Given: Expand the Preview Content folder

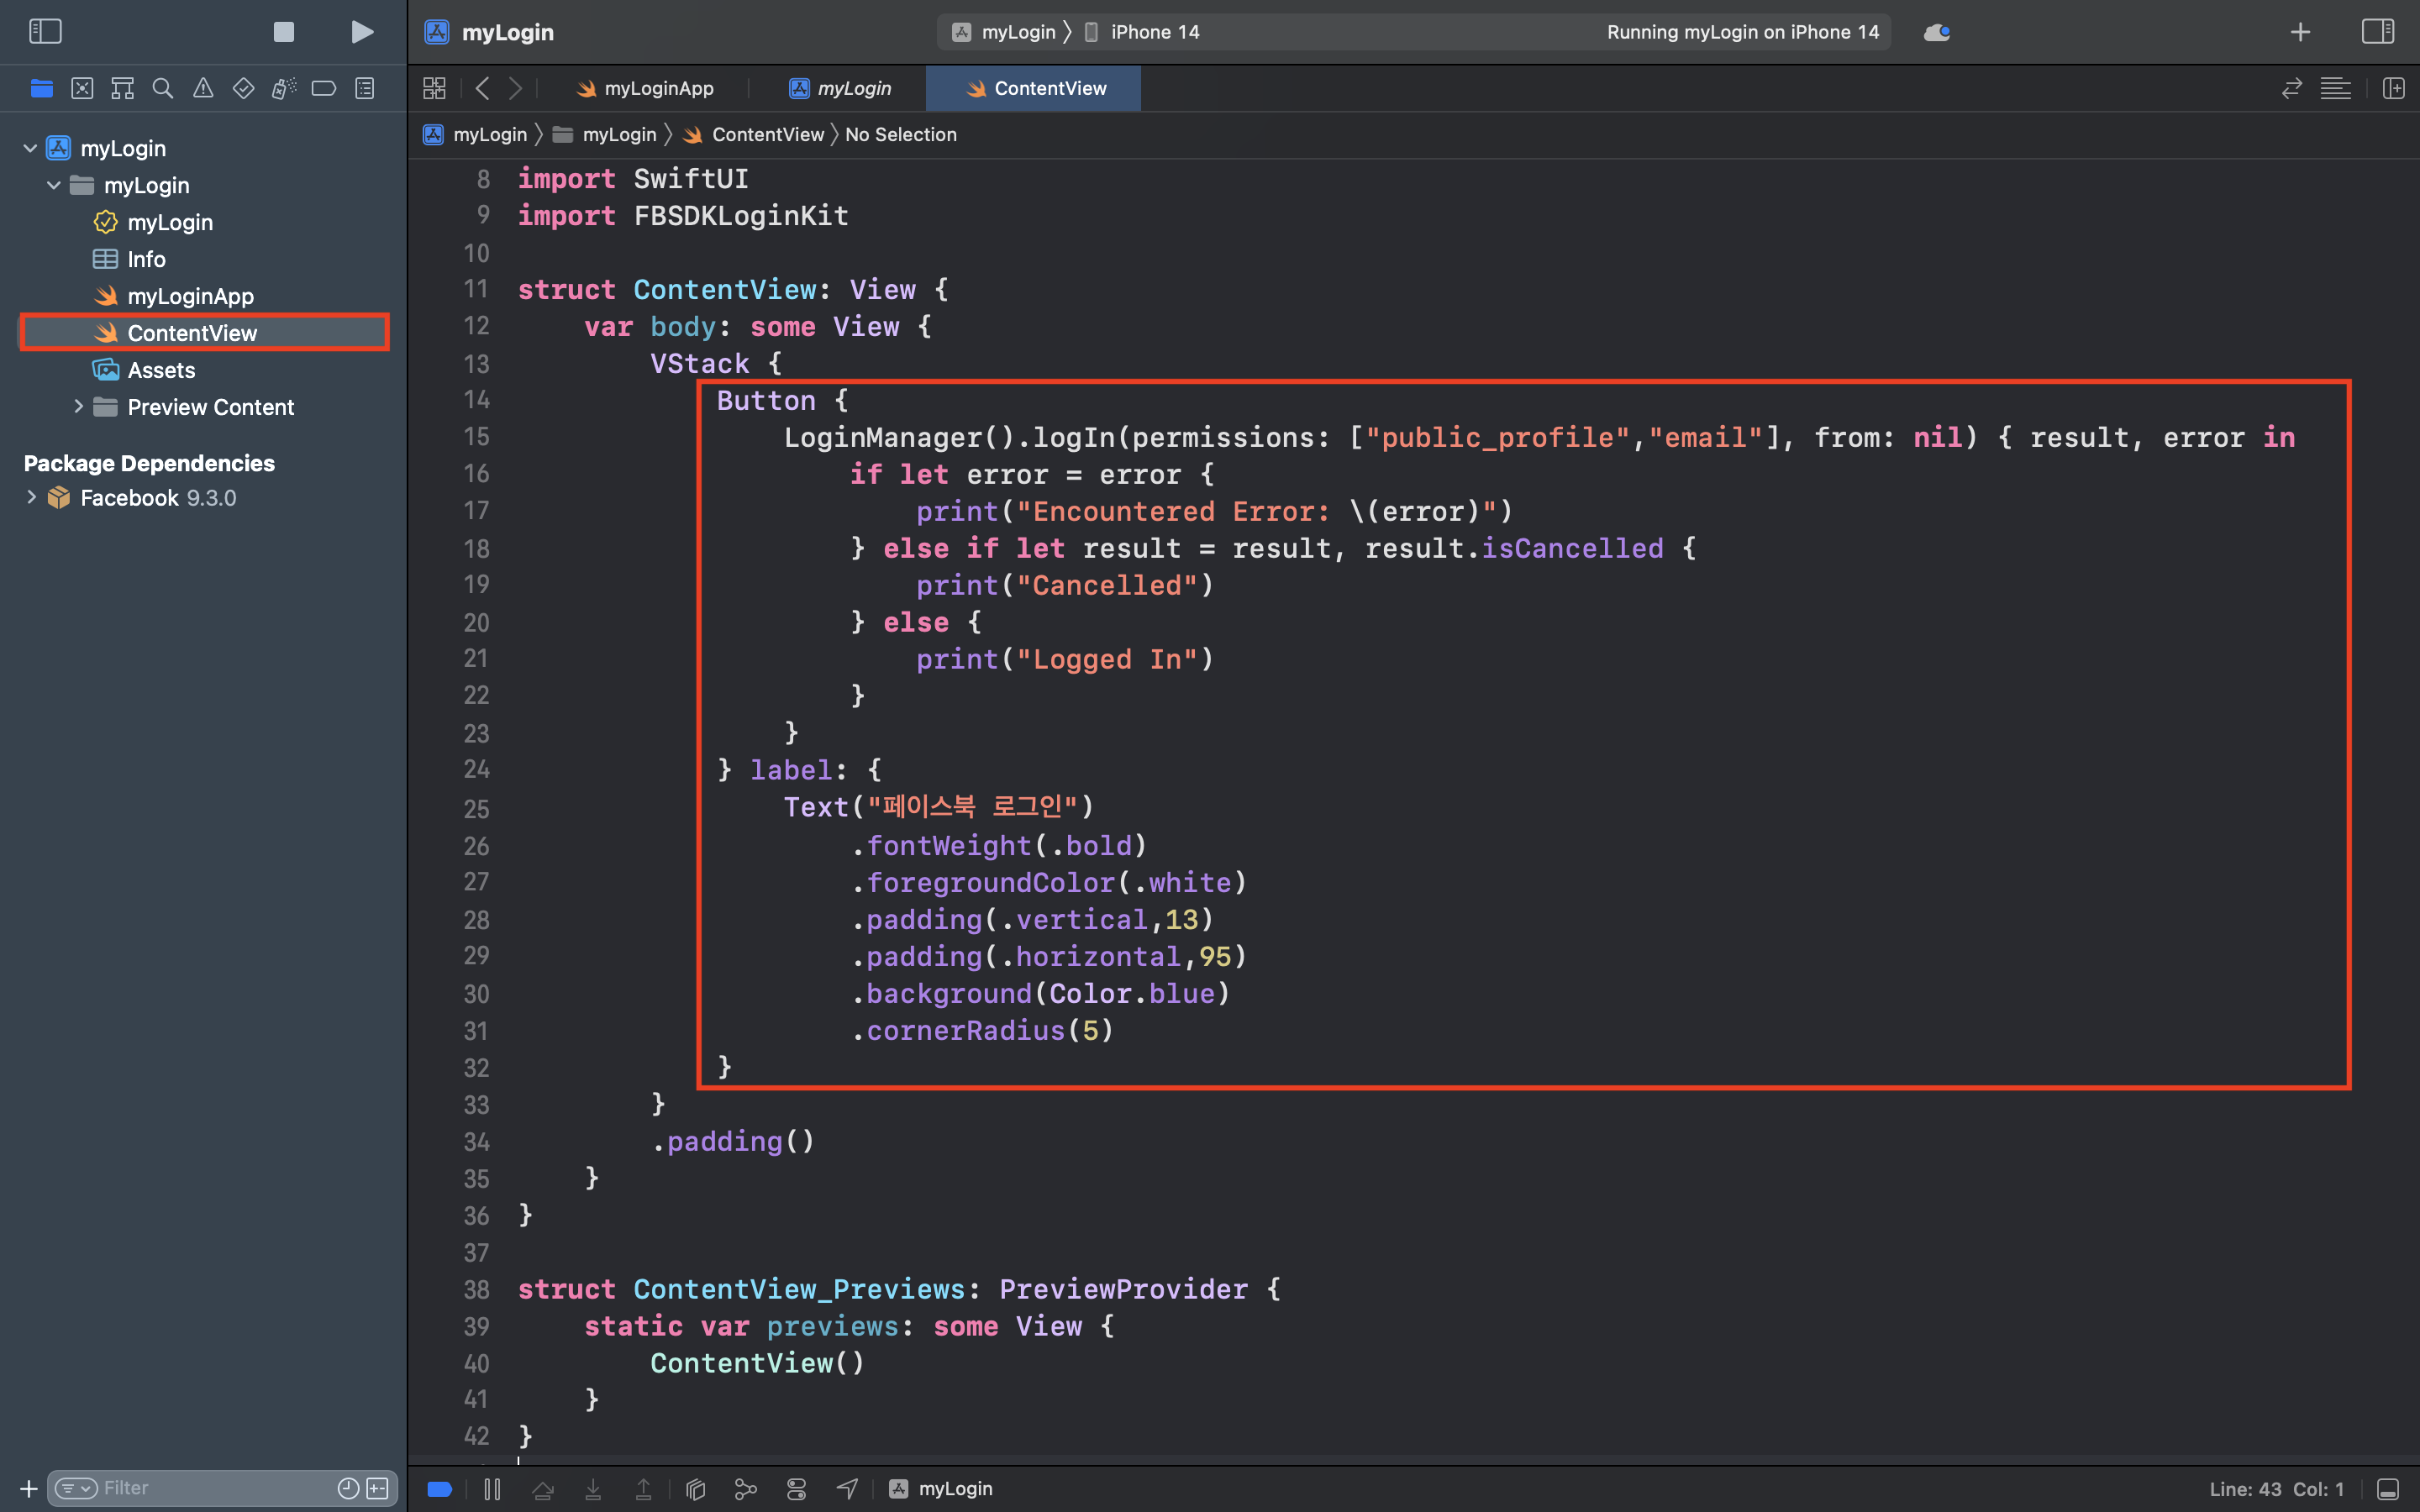Looking at the screenshot, I should tap(78, 407).
